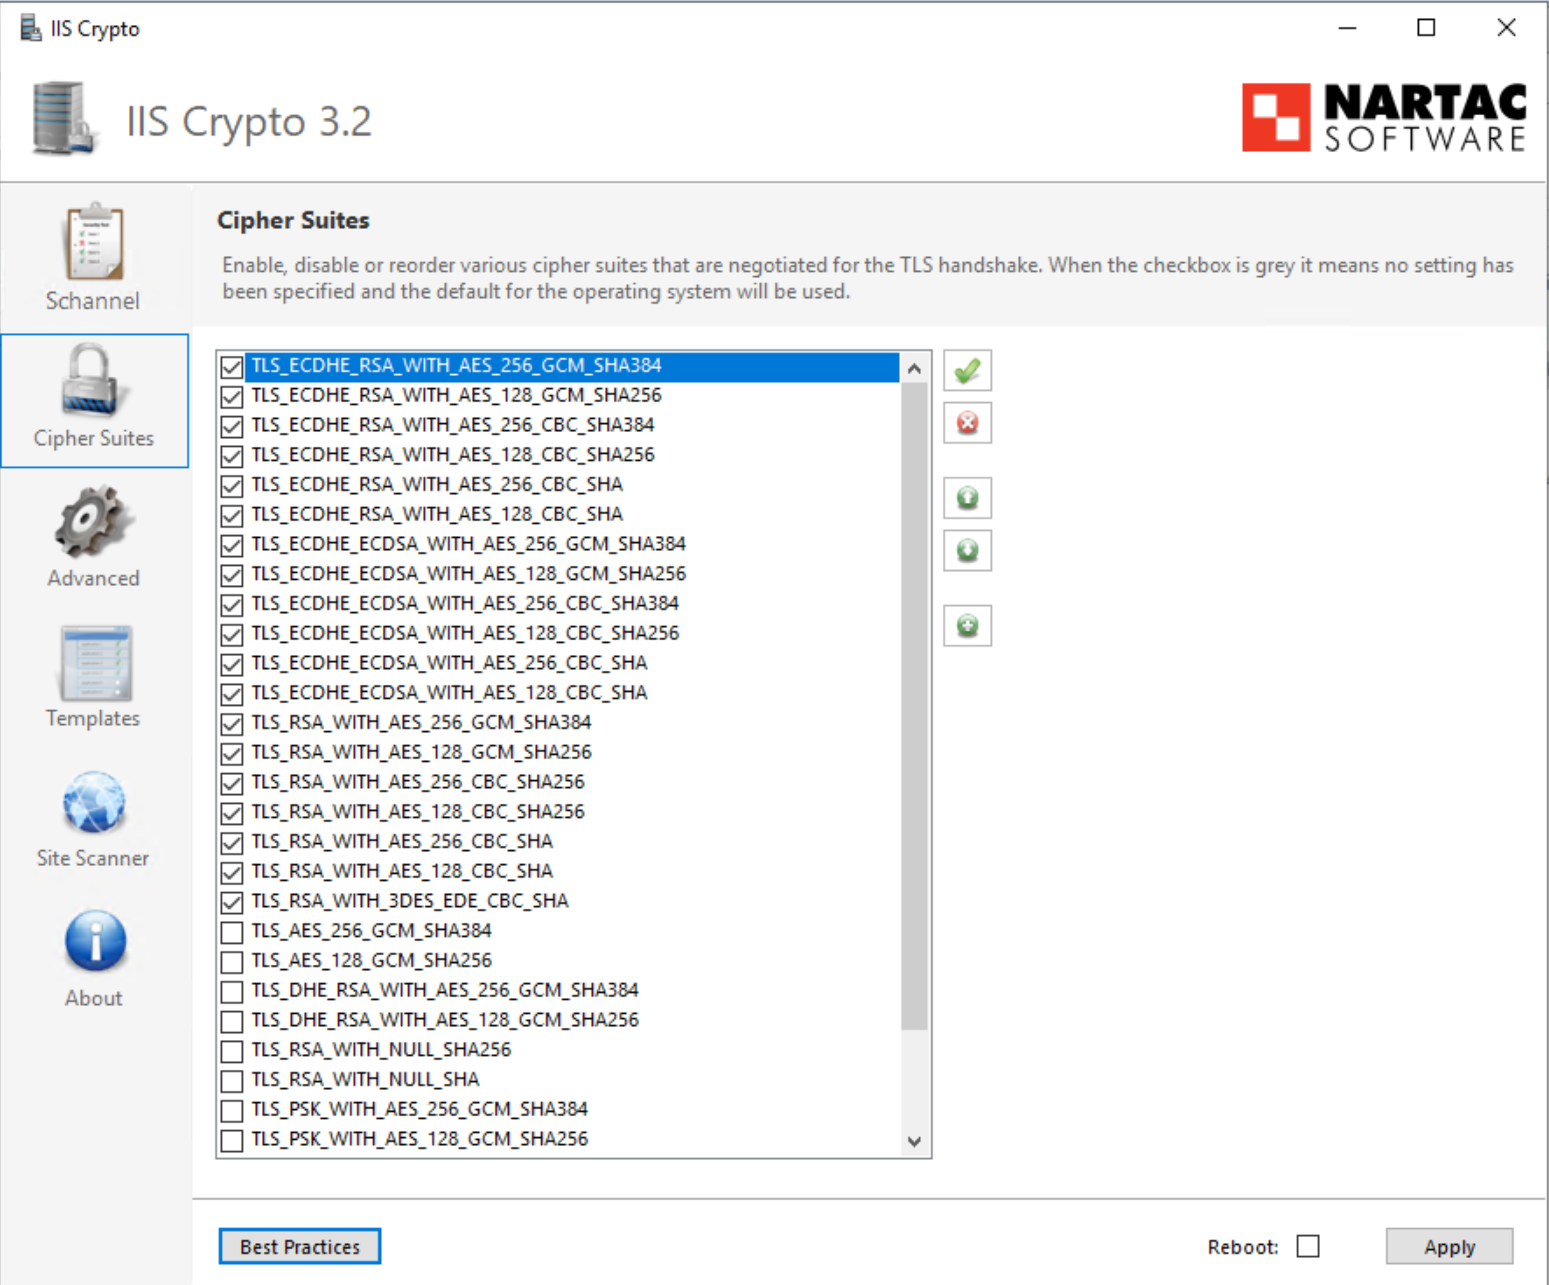
Task: Toggle the Reboot checkbox
Action: click(1308, 1246)
